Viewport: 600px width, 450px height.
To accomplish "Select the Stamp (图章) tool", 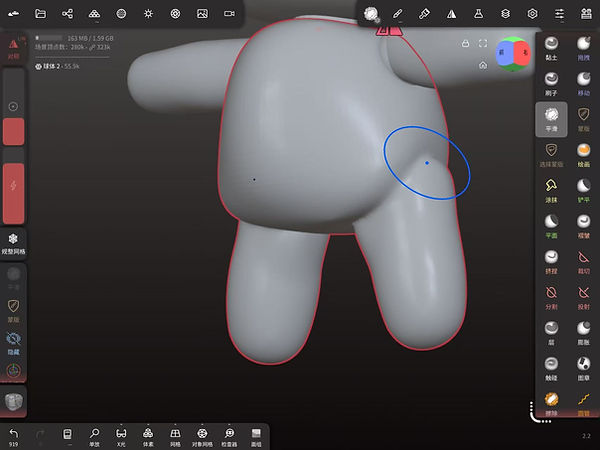I will pyautogui.click(x=583, y=368).
